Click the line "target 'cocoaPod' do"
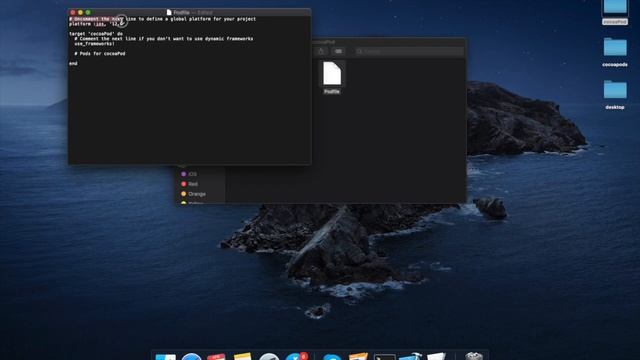Screen dimensions: 640x360 pos(96,34)
